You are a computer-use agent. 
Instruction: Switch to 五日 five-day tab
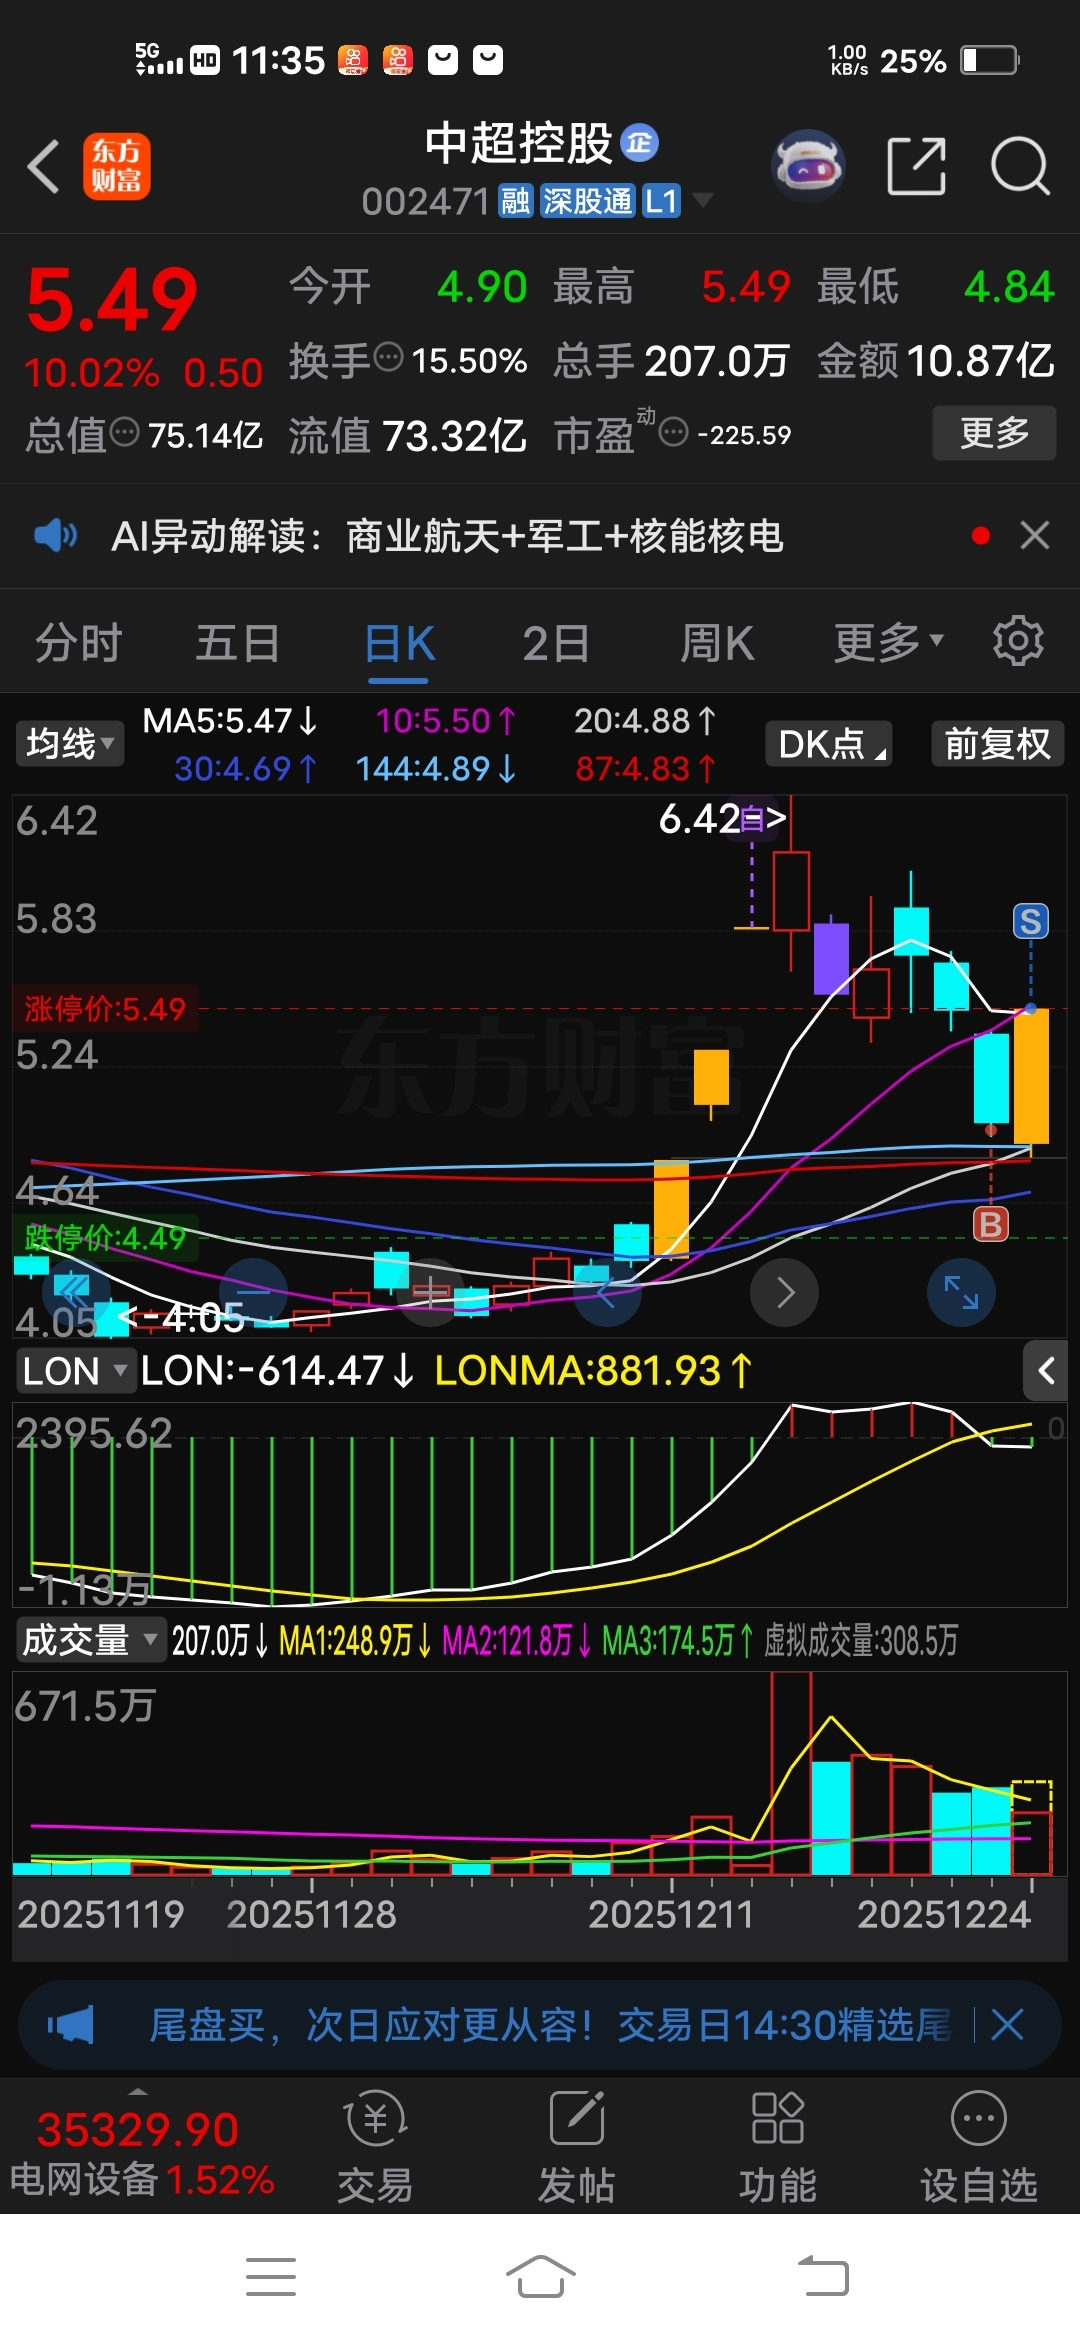click(237, 642)
